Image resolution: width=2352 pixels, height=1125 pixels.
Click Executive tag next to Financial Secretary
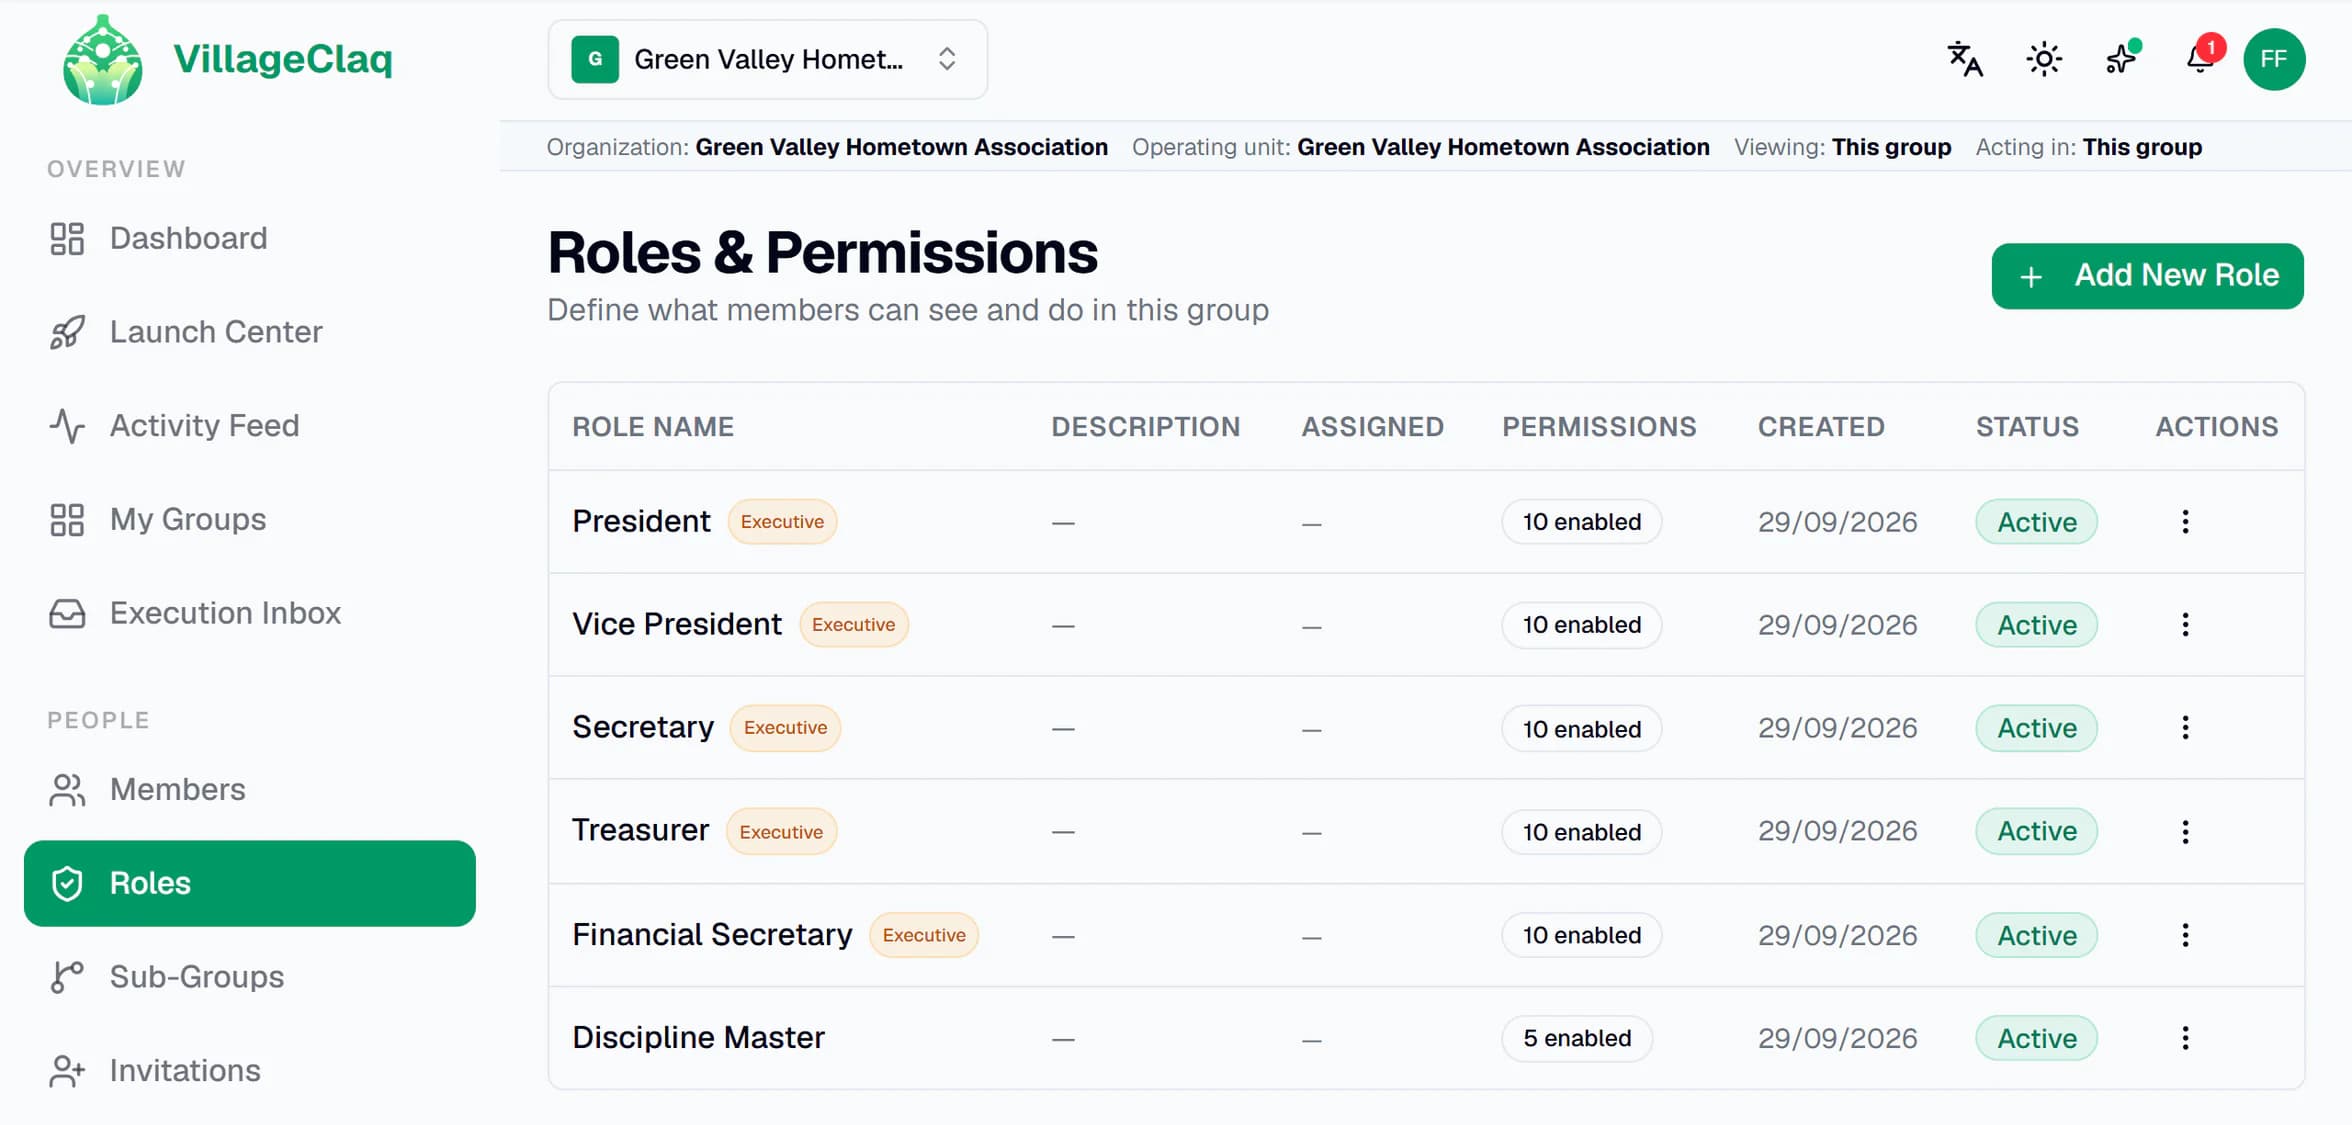(x=924, y=935)
